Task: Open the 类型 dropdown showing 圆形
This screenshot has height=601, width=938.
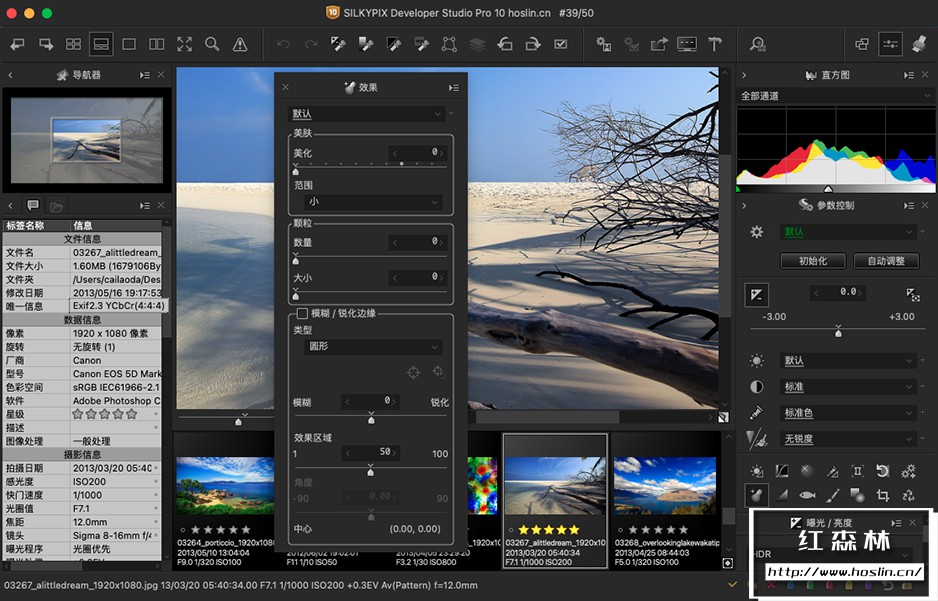Action: (373, 347)
